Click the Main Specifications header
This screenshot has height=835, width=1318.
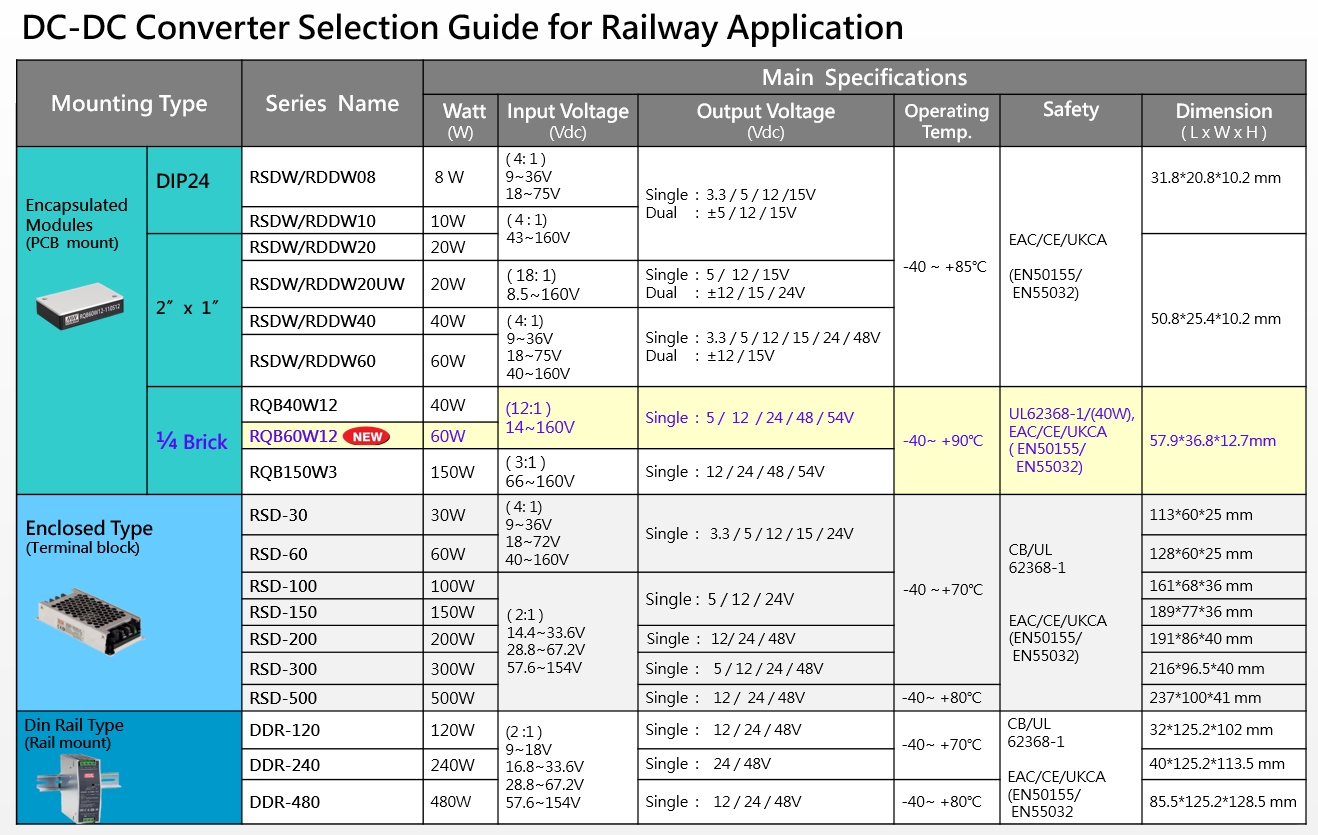(x=864, y=78)
